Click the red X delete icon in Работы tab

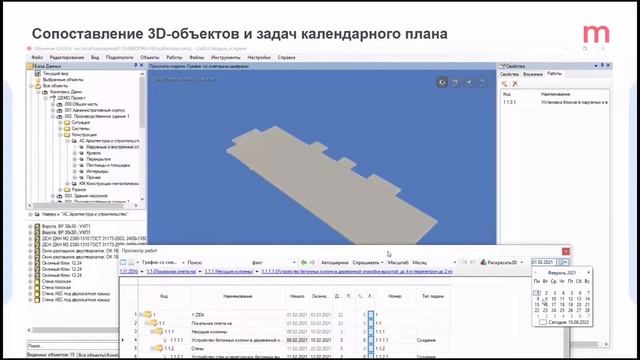pyautogui.click(x=515, y=84)
